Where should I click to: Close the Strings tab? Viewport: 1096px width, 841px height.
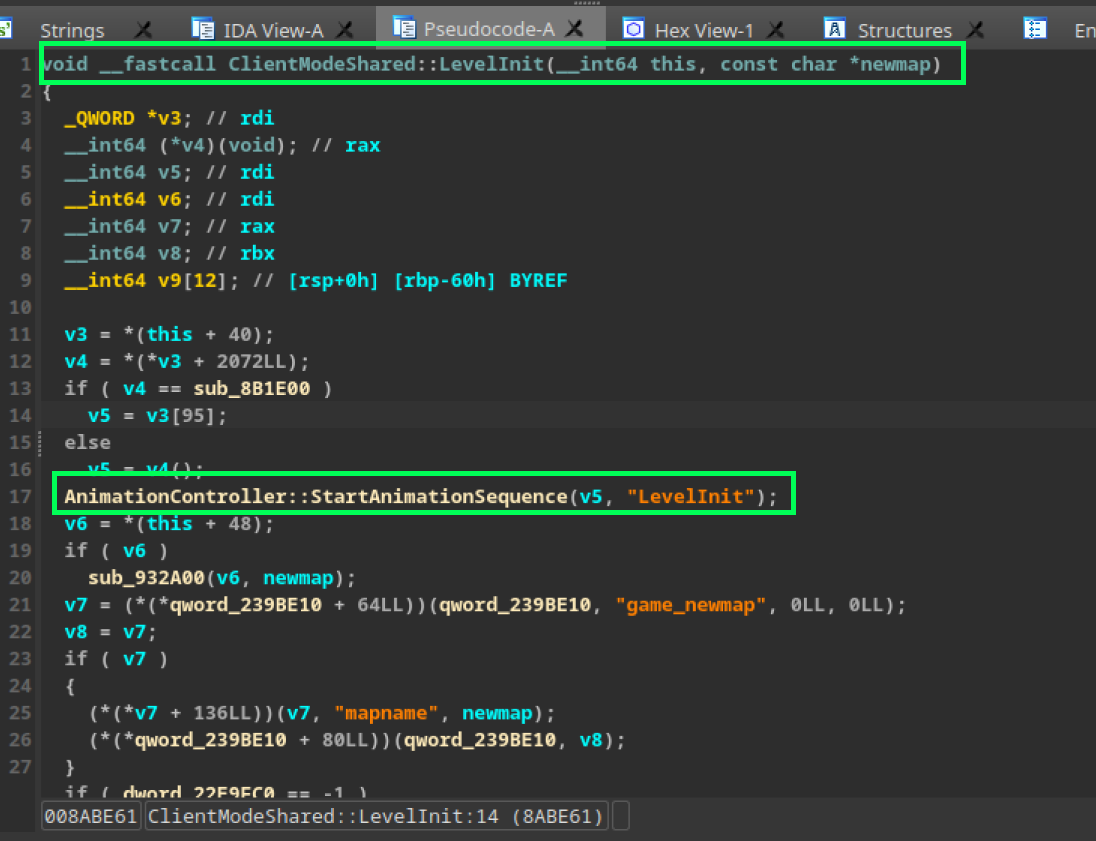click(144, 30)
